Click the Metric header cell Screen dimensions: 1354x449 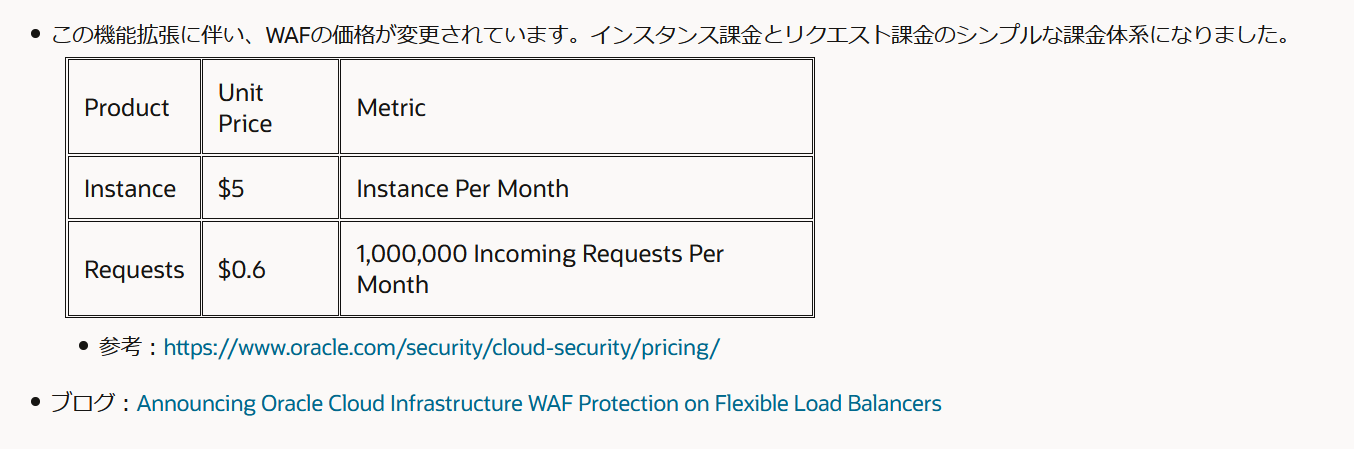(576, 107)
